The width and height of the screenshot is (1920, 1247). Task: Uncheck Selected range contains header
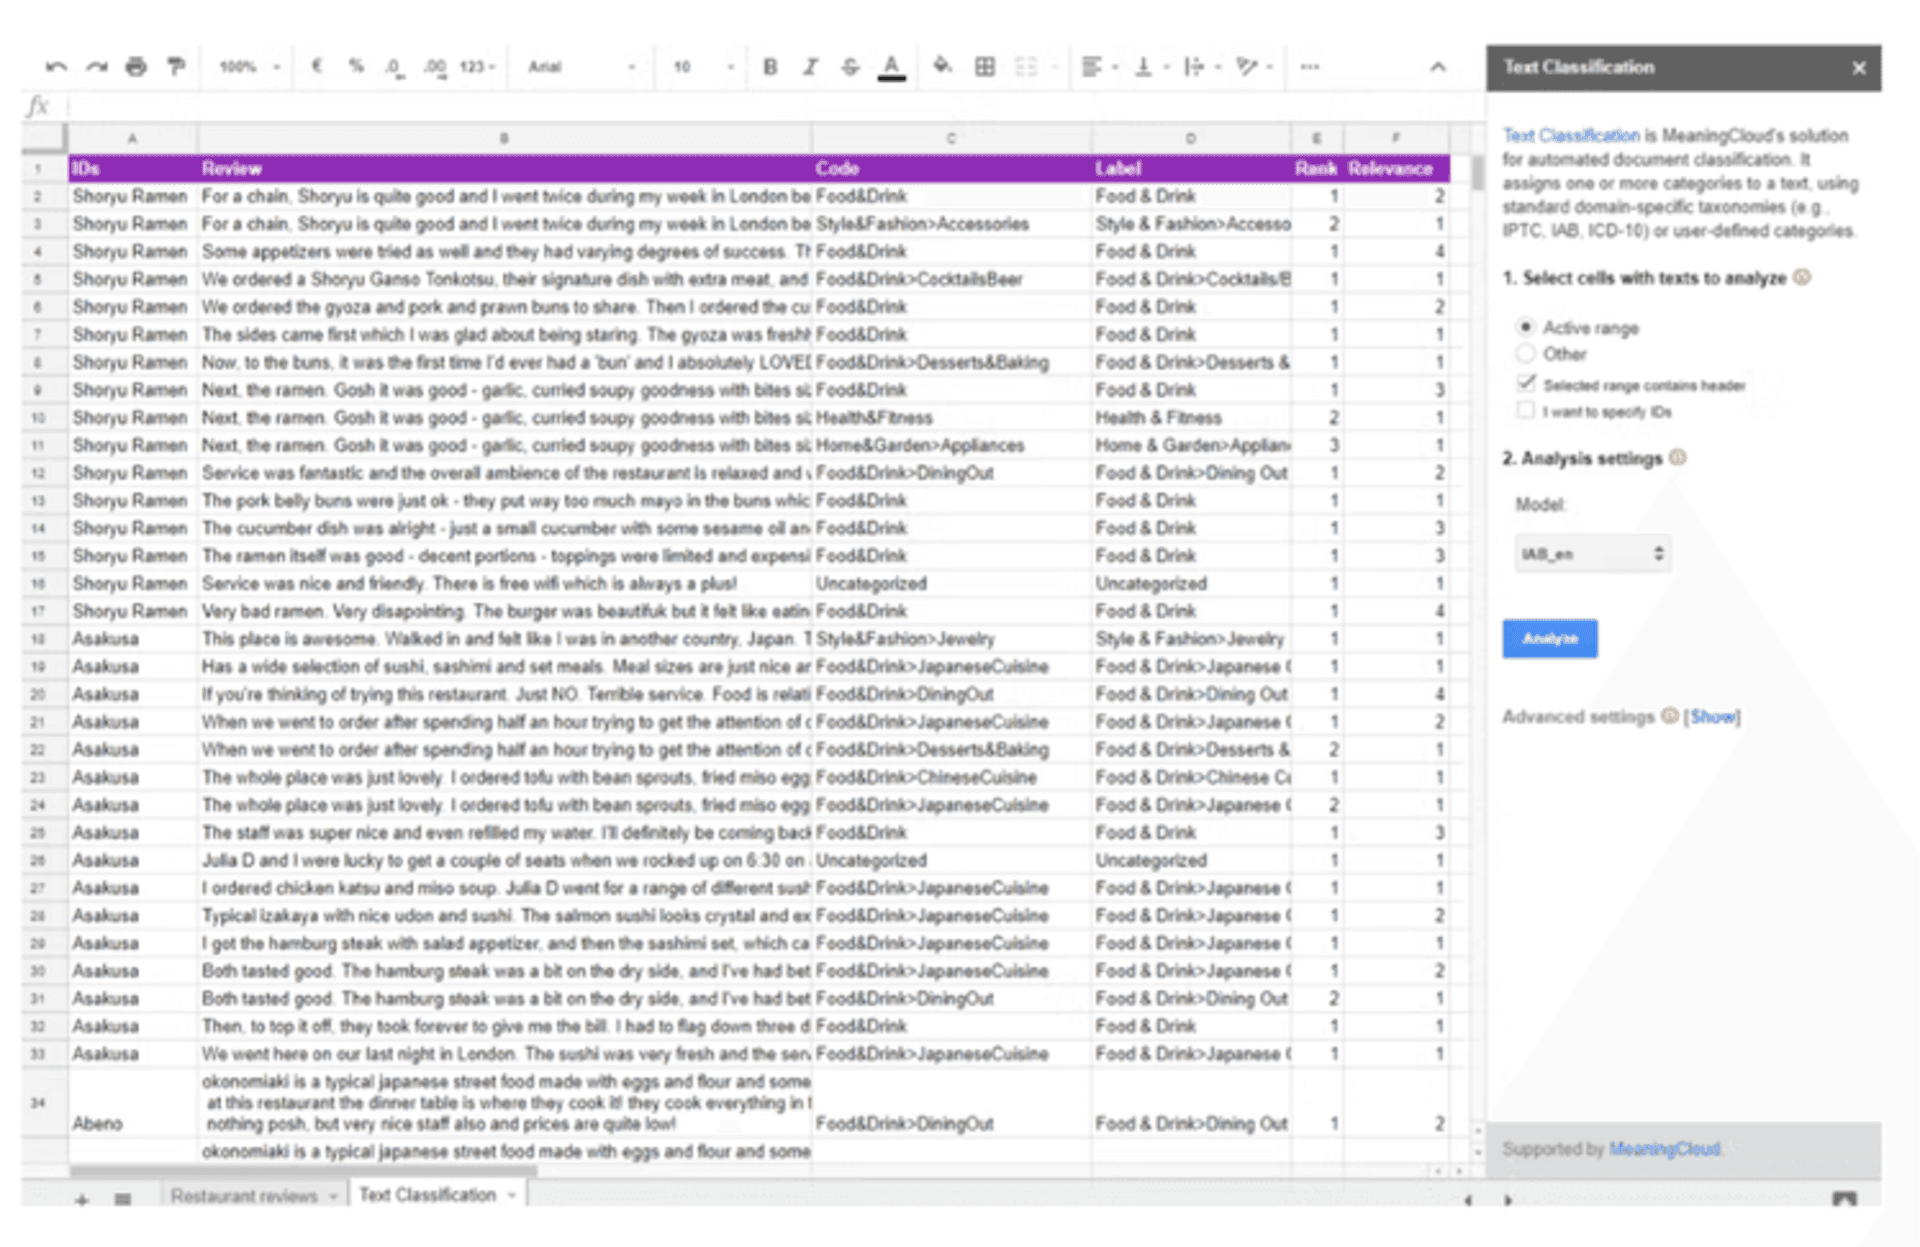tap(1526, 383)
